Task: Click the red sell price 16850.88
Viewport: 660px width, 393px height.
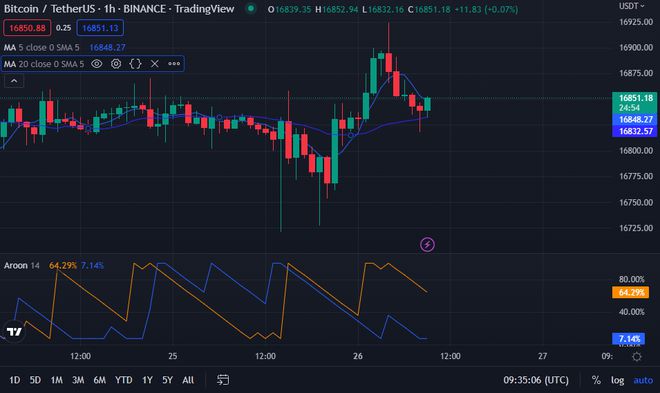Action: pyautogui.click(x=27, y=28)
